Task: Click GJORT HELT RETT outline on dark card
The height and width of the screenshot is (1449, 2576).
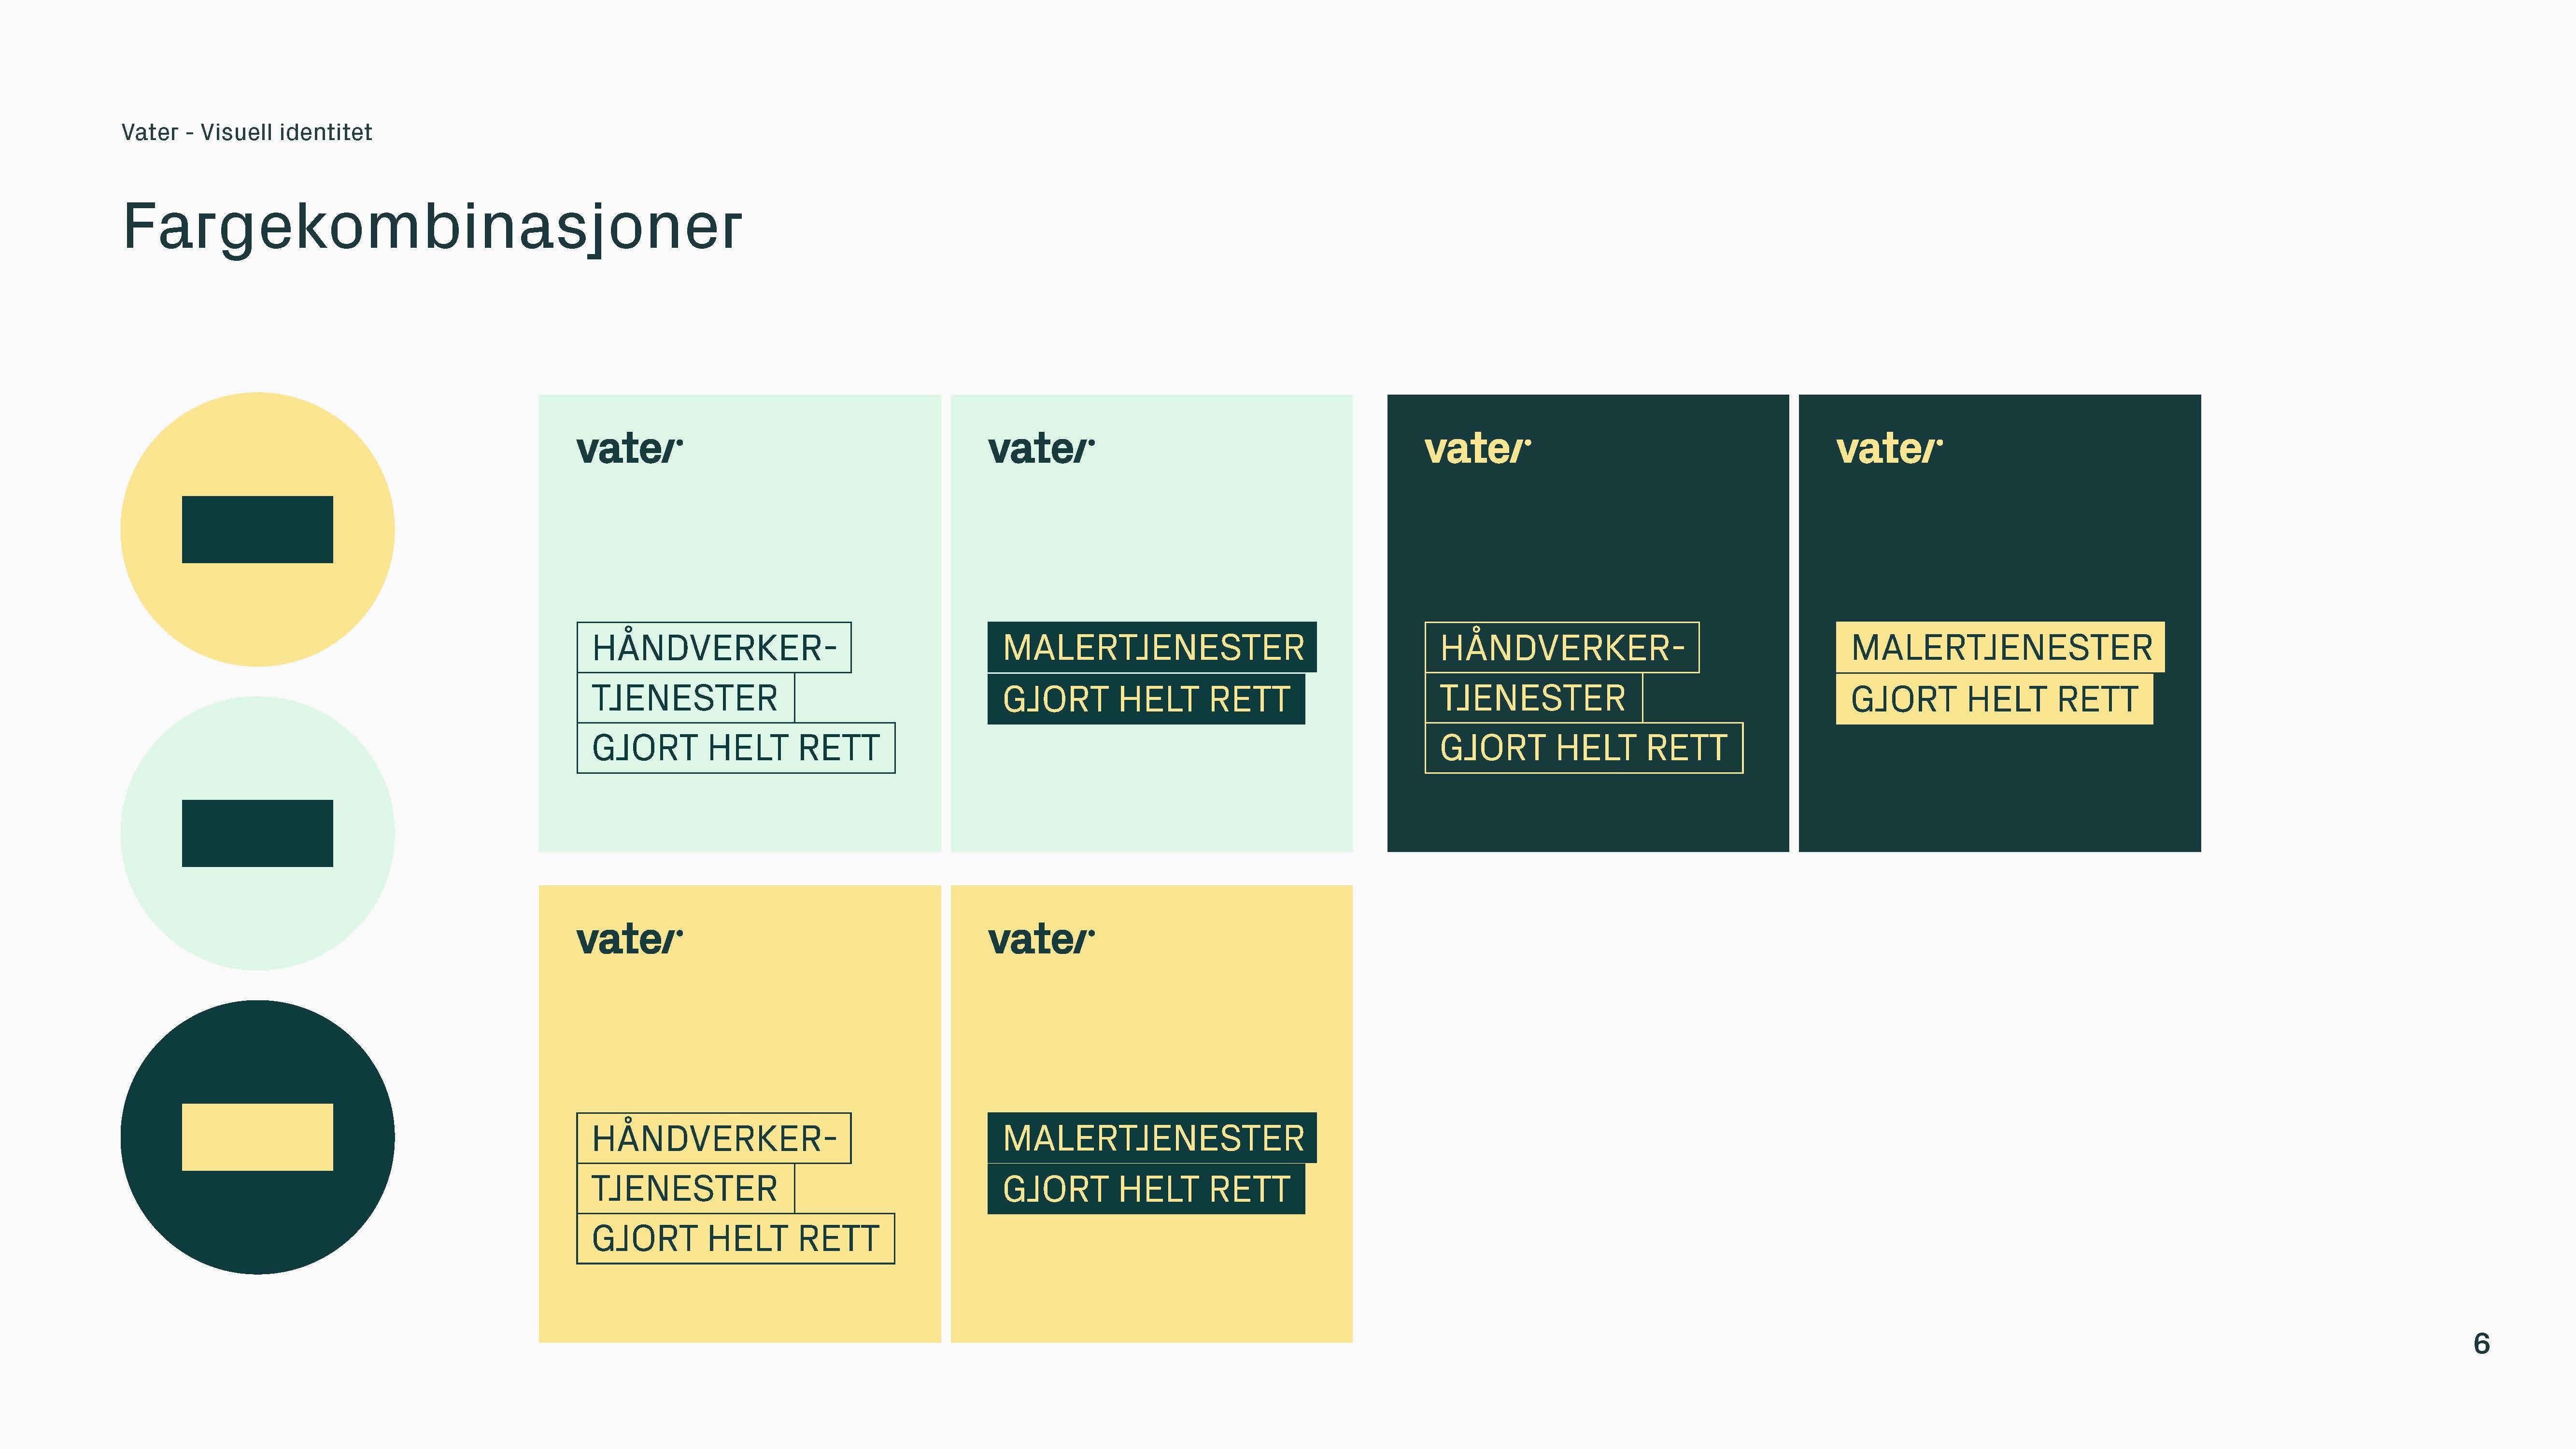Action: click(x=1583, y=748)
